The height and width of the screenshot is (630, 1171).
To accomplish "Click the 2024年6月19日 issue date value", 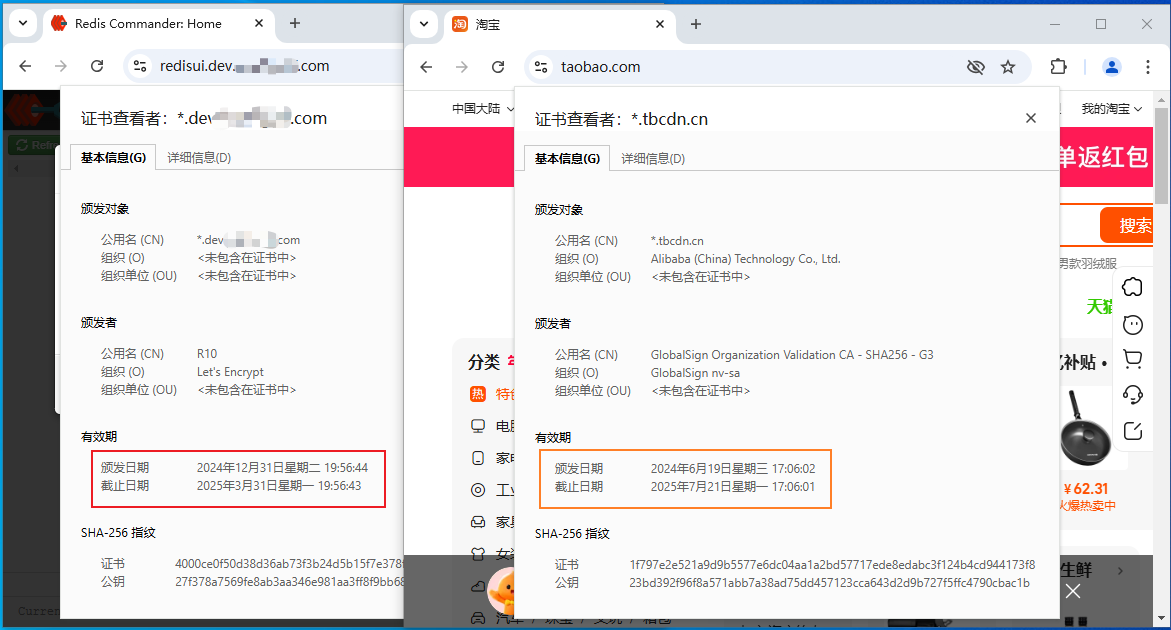I will (x=733, y=469).
